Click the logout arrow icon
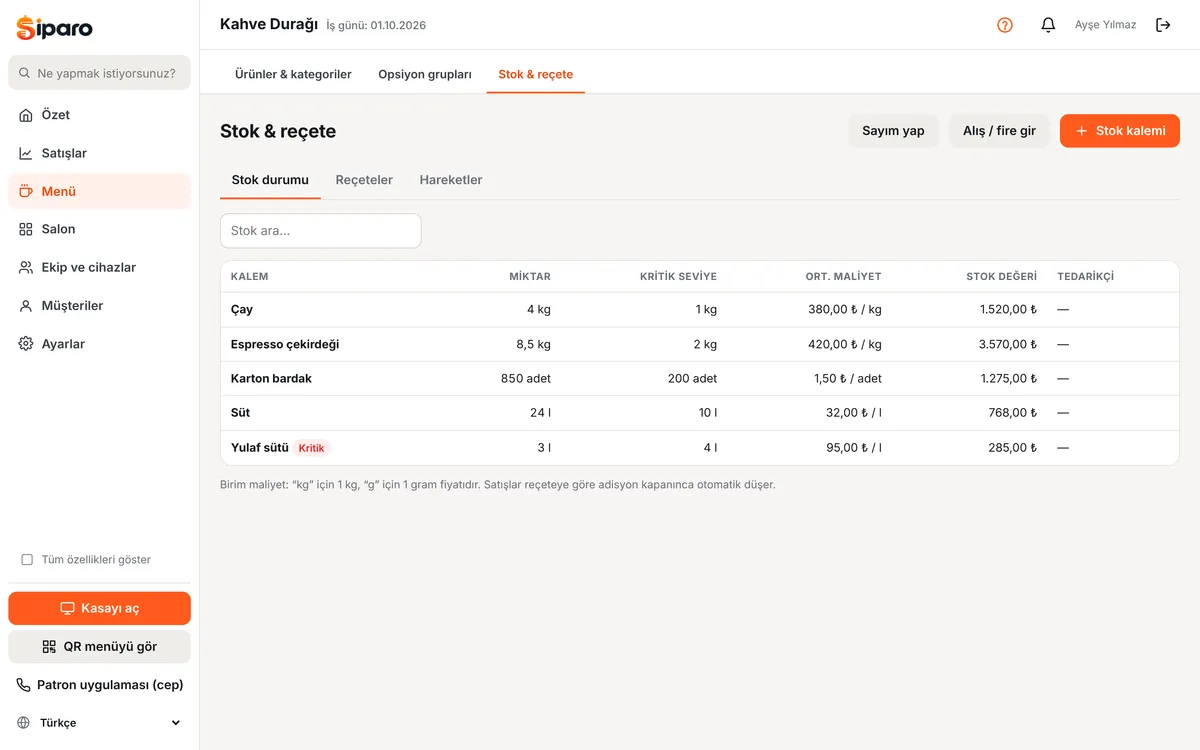The width and height of the screenshot is (1200, 750). point(1163,25)
